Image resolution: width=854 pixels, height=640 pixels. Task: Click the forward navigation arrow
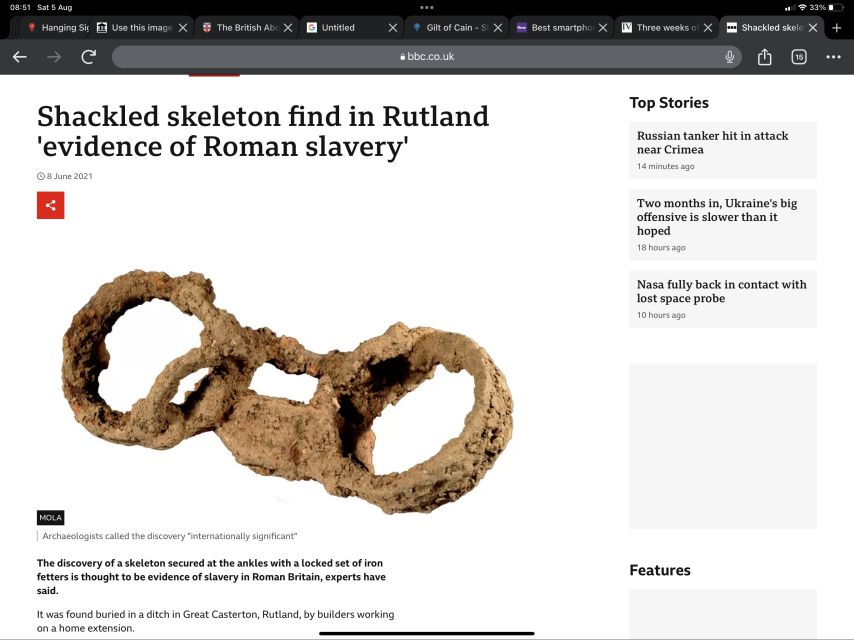point(52,58)
